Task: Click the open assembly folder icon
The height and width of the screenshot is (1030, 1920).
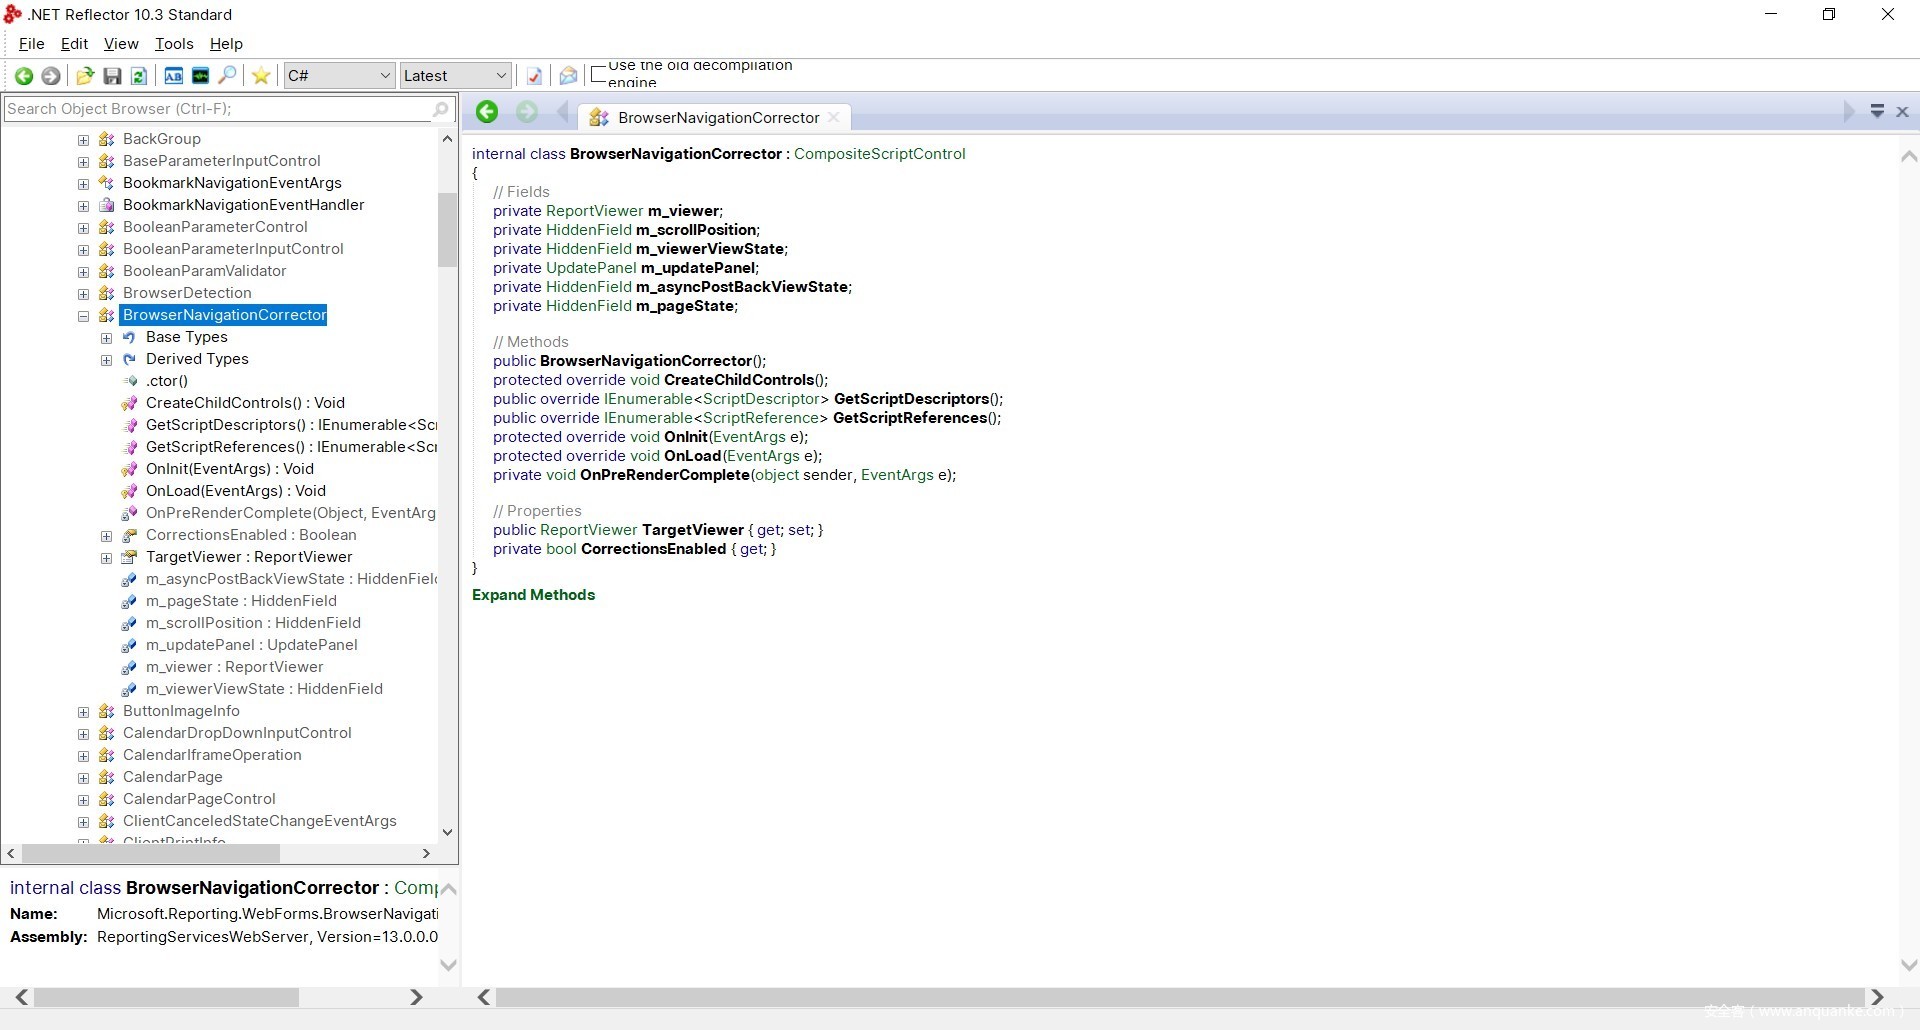Action: tap(85, 76)
